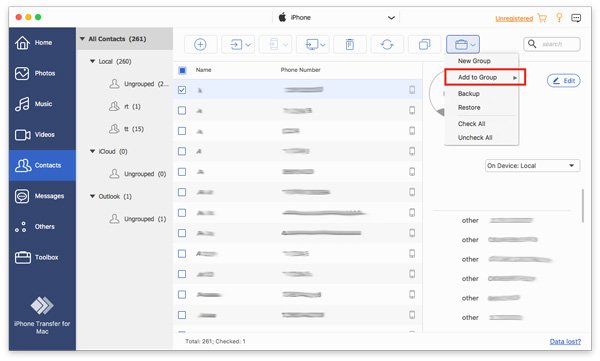The width and height of the screenshot is (600, 361).
Task: Click the refresh contacts icon
Action: [387, 44]
